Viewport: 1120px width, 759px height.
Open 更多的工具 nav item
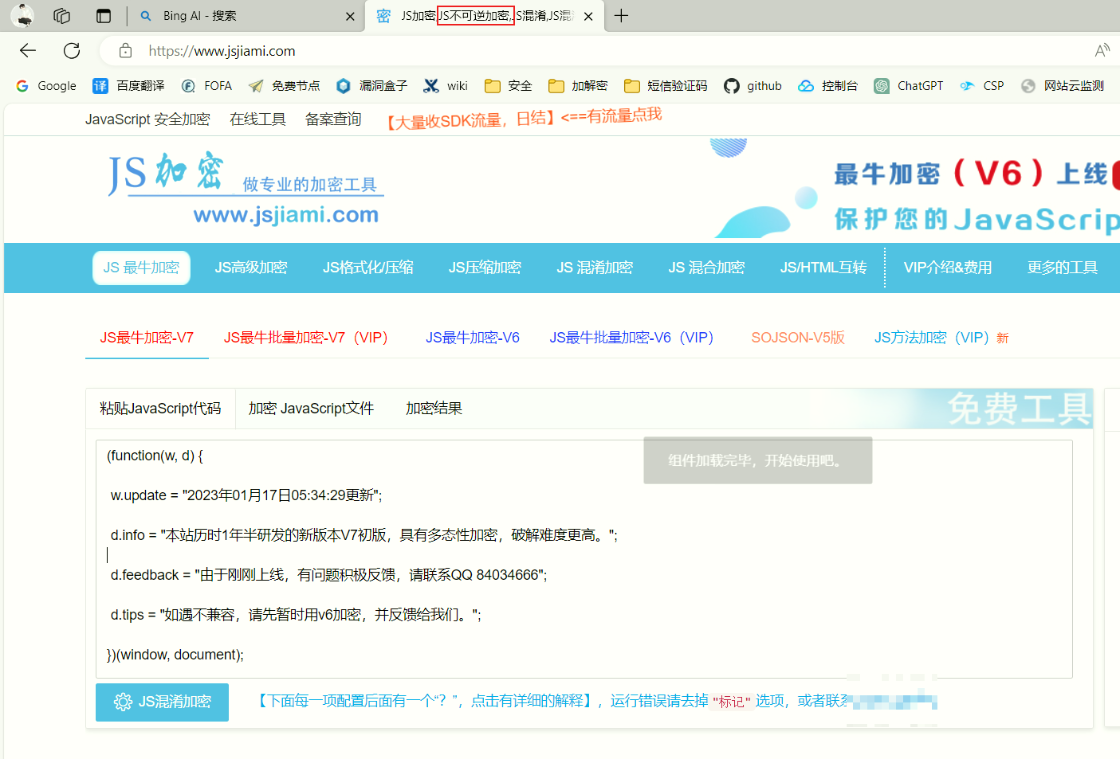tap(1062, 268)
